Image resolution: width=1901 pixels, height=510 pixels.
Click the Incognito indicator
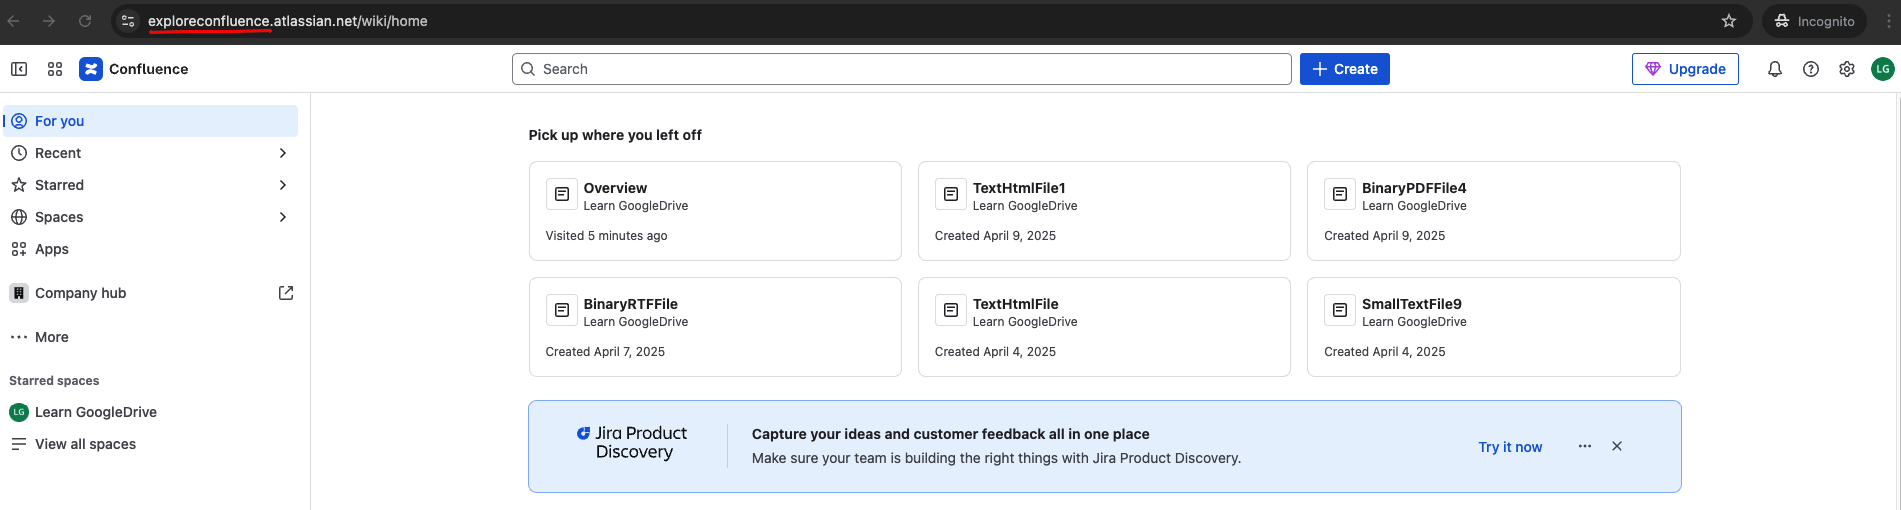click(x=1815, y=21)
